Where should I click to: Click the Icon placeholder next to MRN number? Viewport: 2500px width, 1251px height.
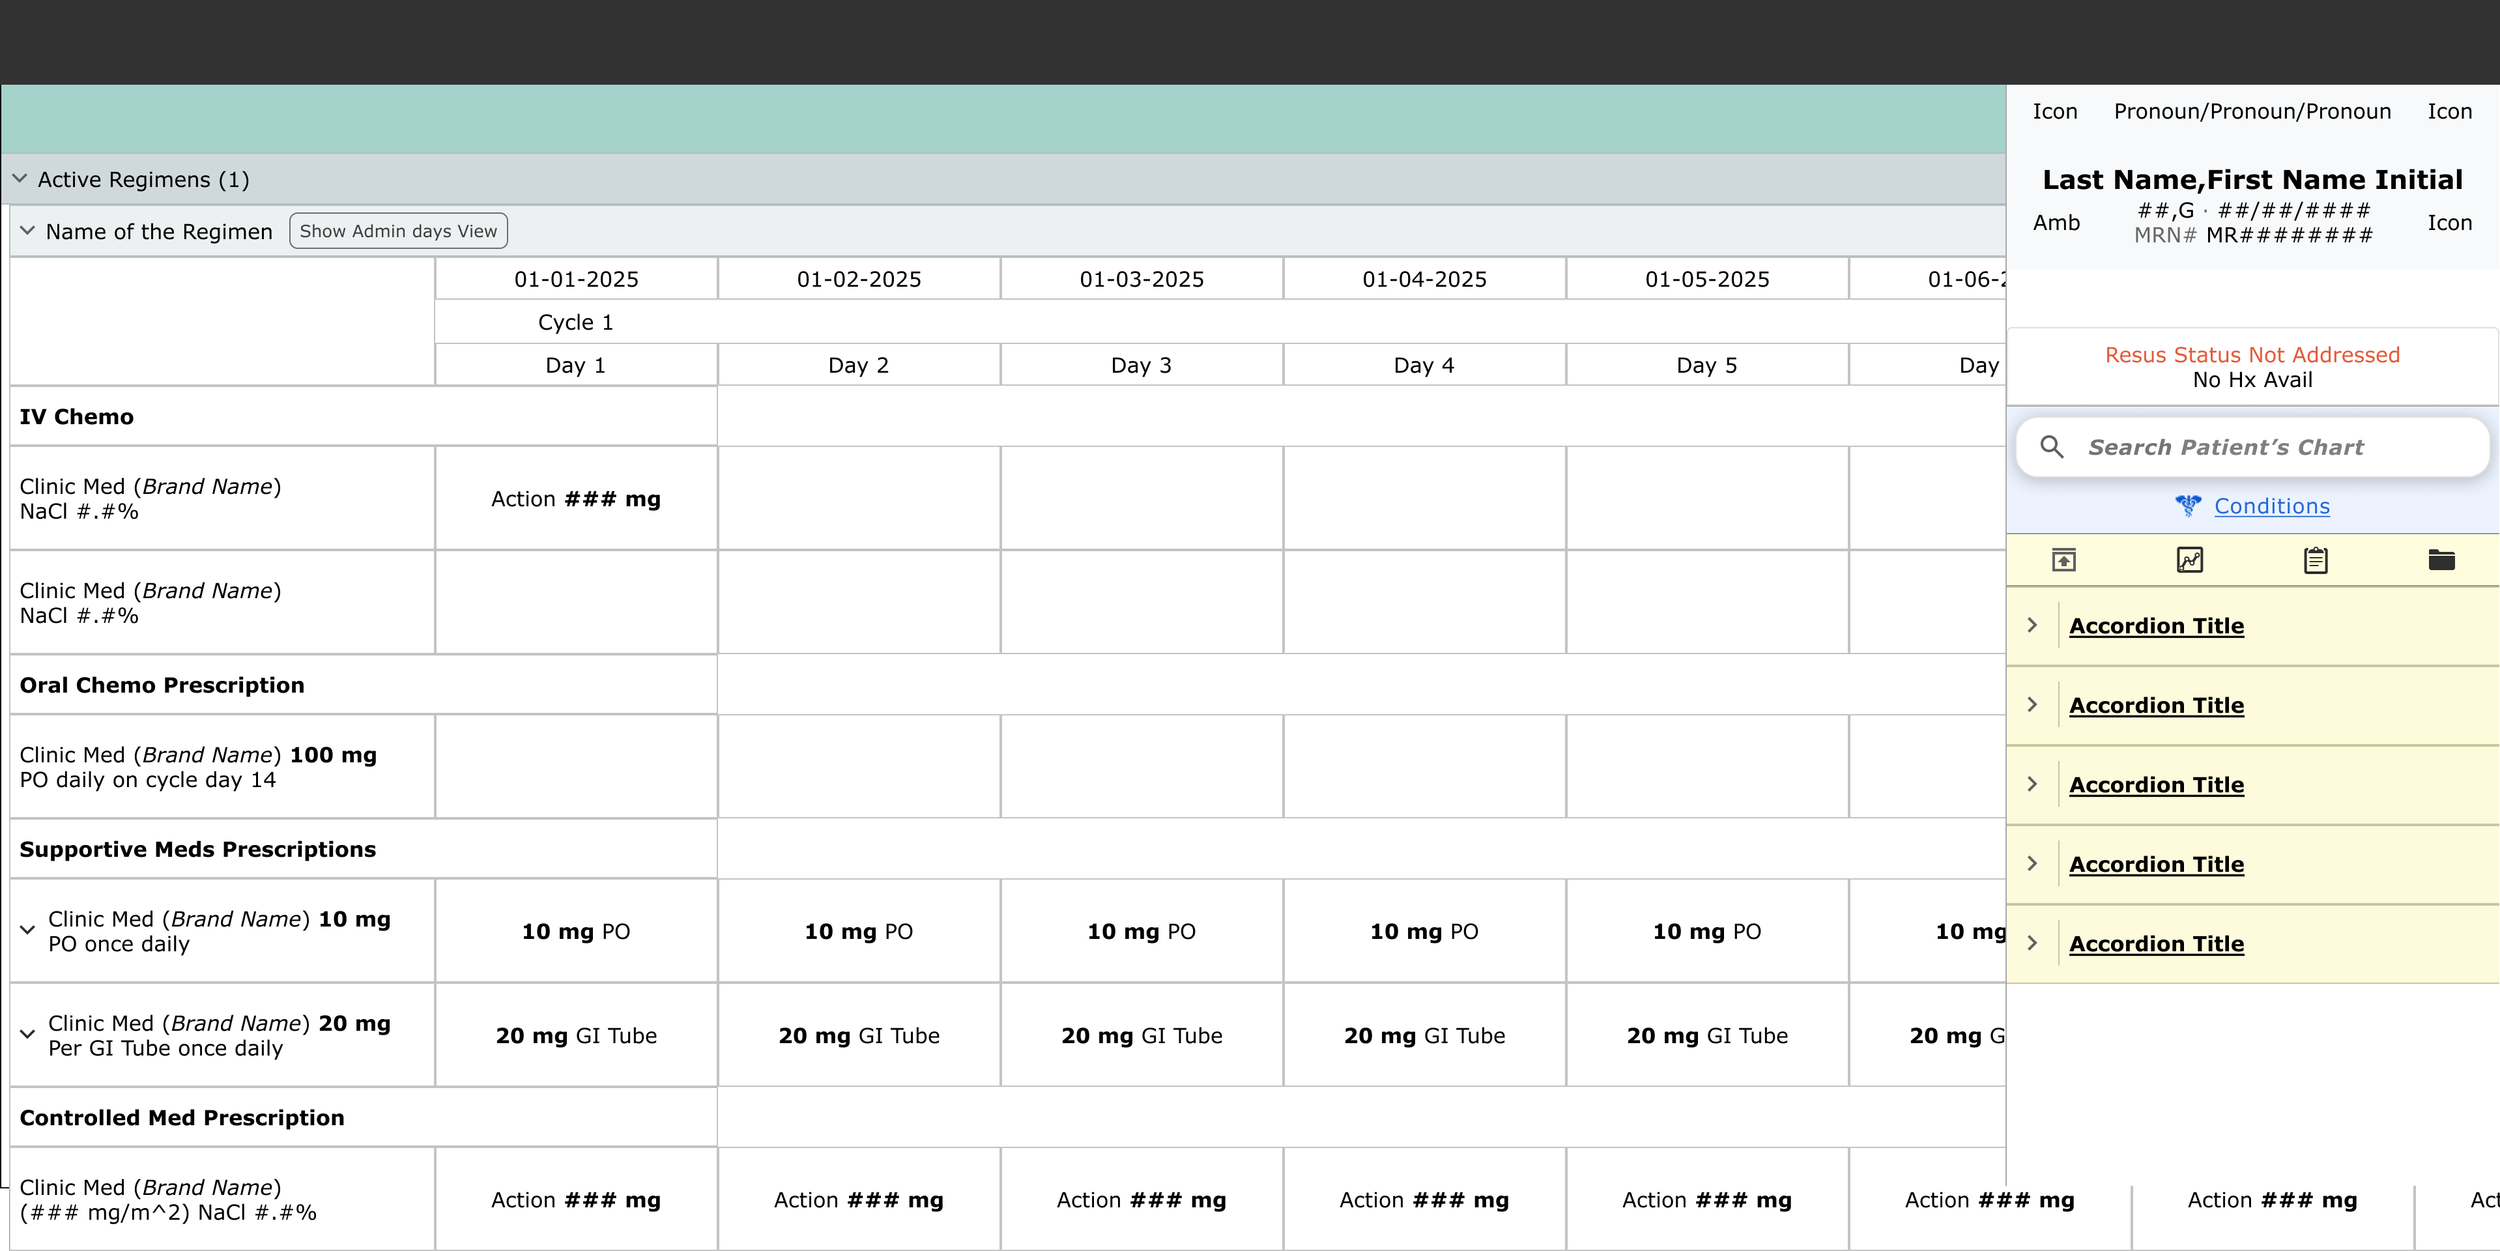coord(2449,223)
